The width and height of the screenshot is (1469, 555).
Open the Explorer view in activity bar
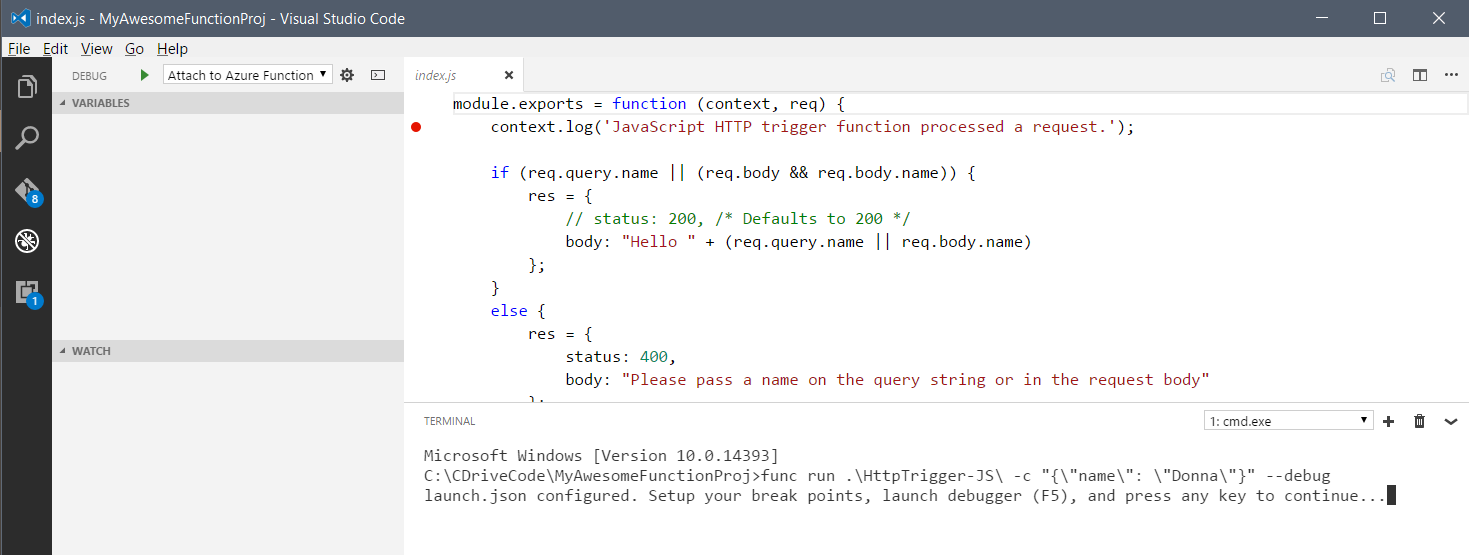(27, 87)
